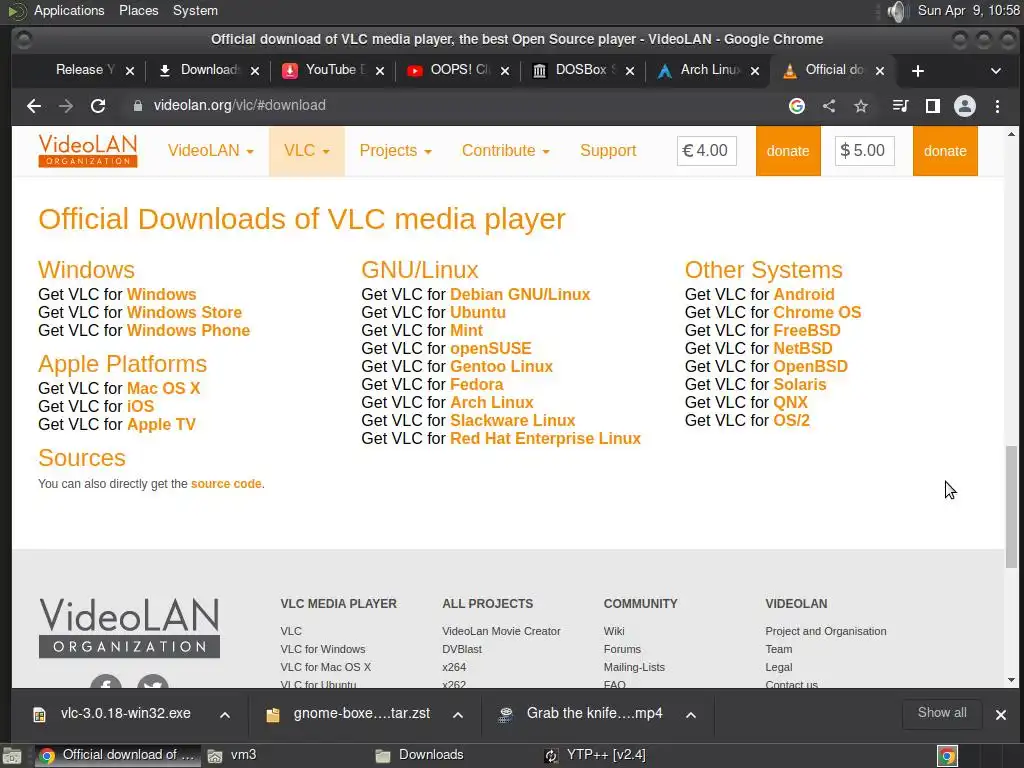Click the volume speaker icon
Image resolution: width=1024 pixels, height=768 pixels.
click(x=898, y=11)
